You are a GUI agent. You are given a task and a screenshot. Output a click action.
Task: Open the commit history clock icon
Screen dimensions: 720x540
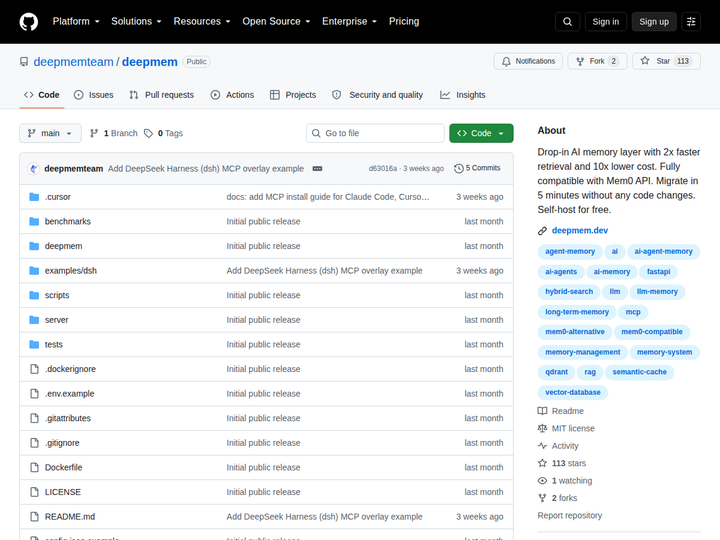click(x=459, y=169)
